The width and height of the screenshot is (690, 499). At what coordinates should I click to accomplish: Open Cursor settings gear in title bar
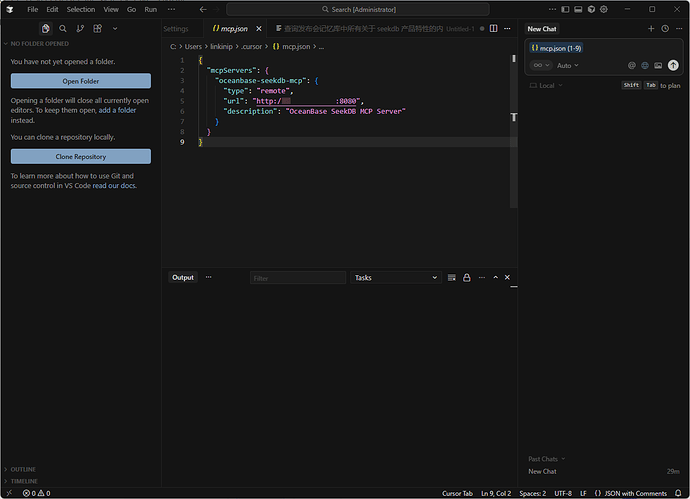tap(605, 9)
